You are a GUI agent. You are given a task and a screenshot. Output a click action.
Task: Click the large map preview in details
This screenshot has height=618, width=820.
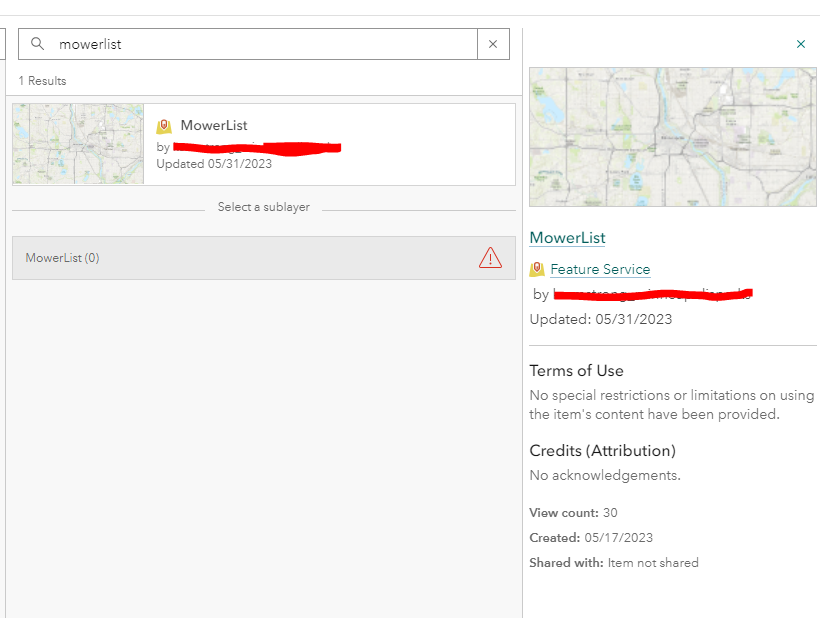click(x=672, y=137)
